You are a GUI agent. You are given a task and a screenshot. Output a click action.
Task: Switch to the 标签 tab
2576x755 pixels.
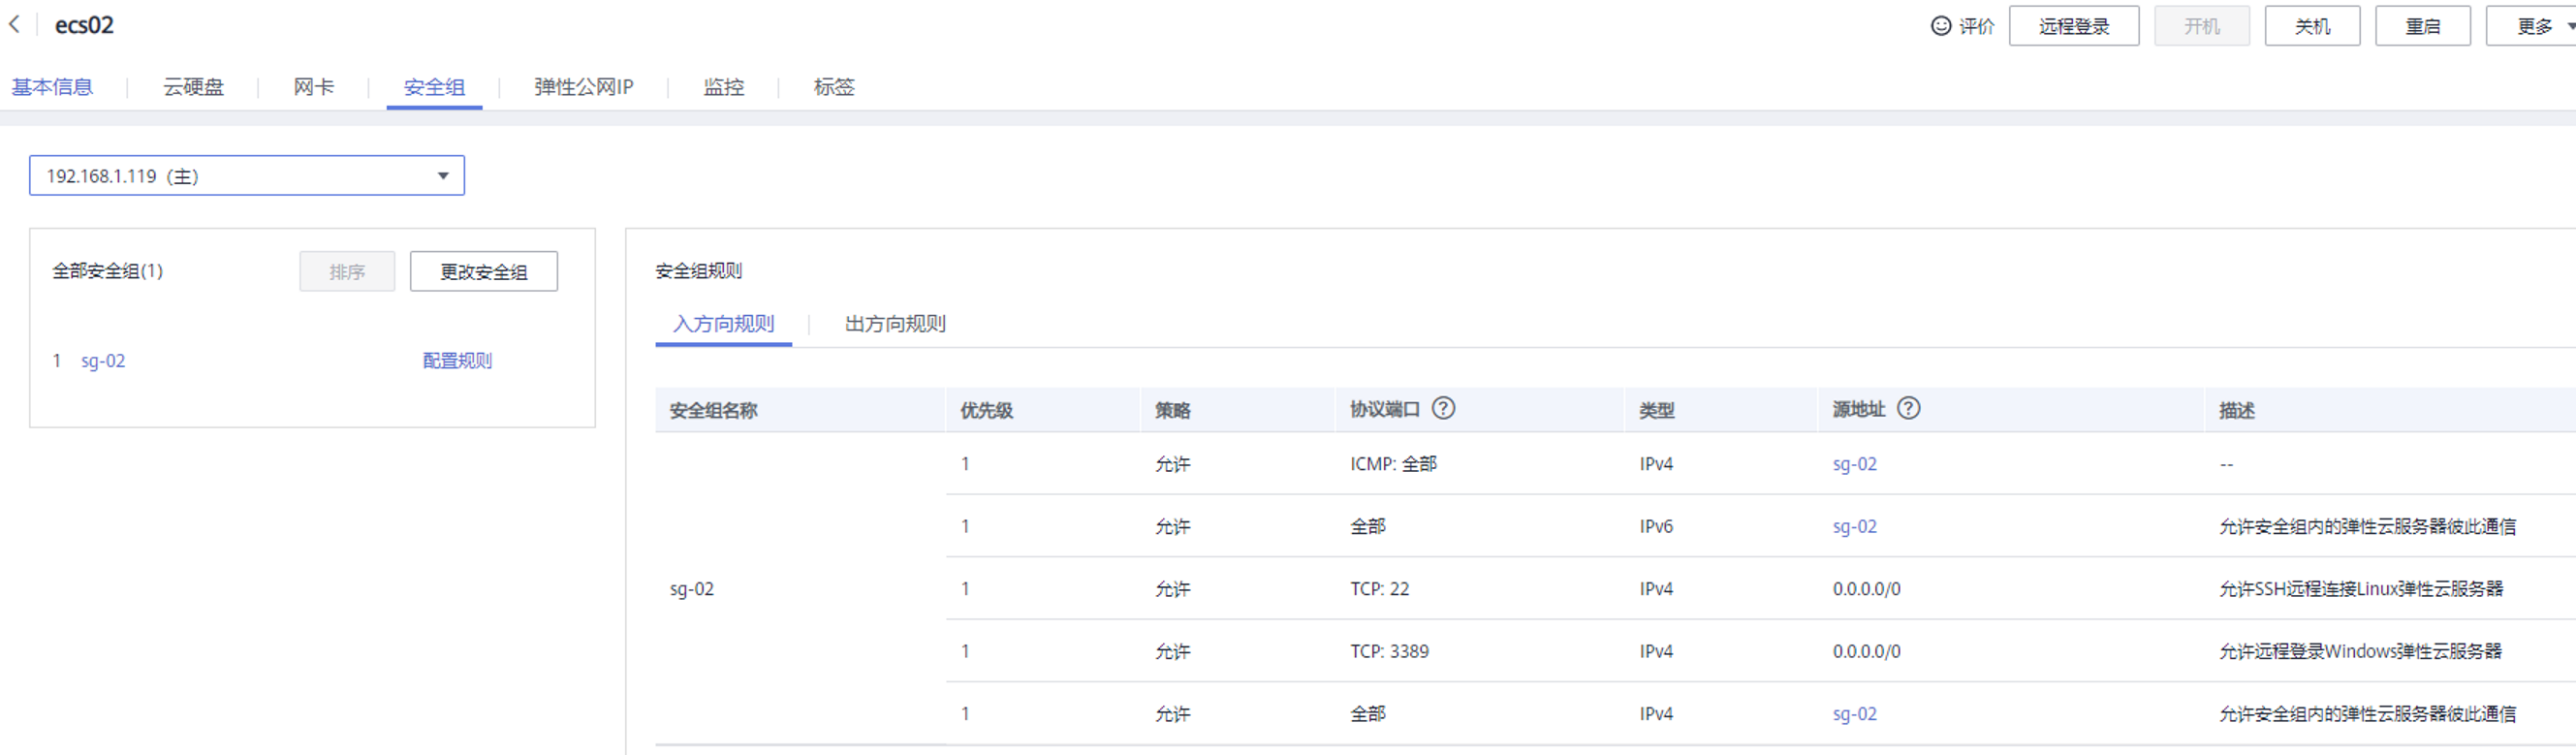[834, 87]
